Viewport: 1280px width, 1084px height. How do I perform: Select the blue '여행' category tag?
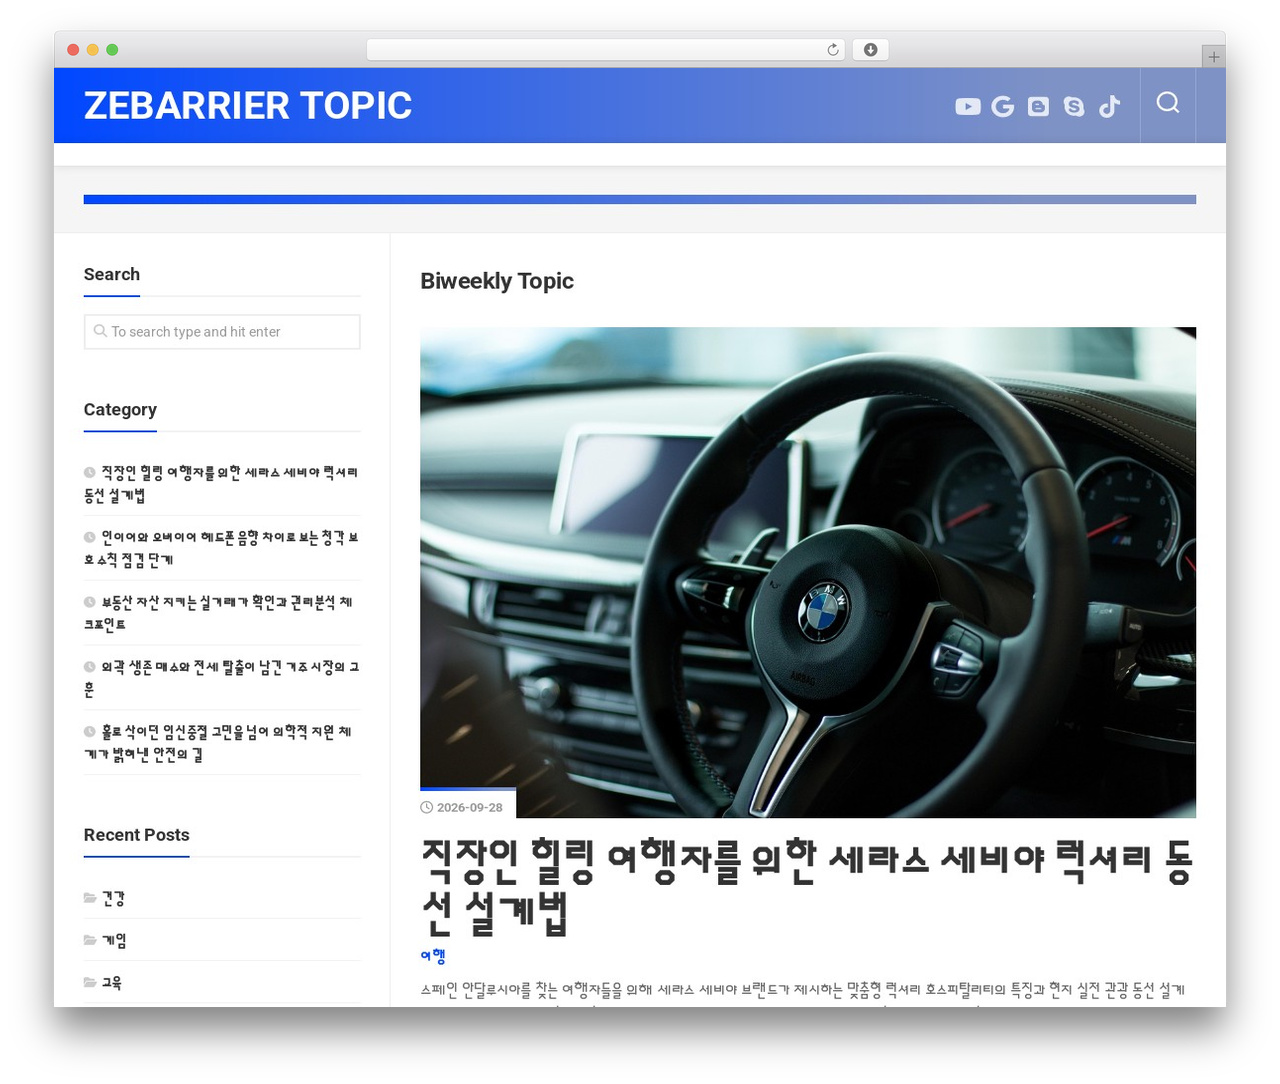pyautogui.click(x=433, y=956)
